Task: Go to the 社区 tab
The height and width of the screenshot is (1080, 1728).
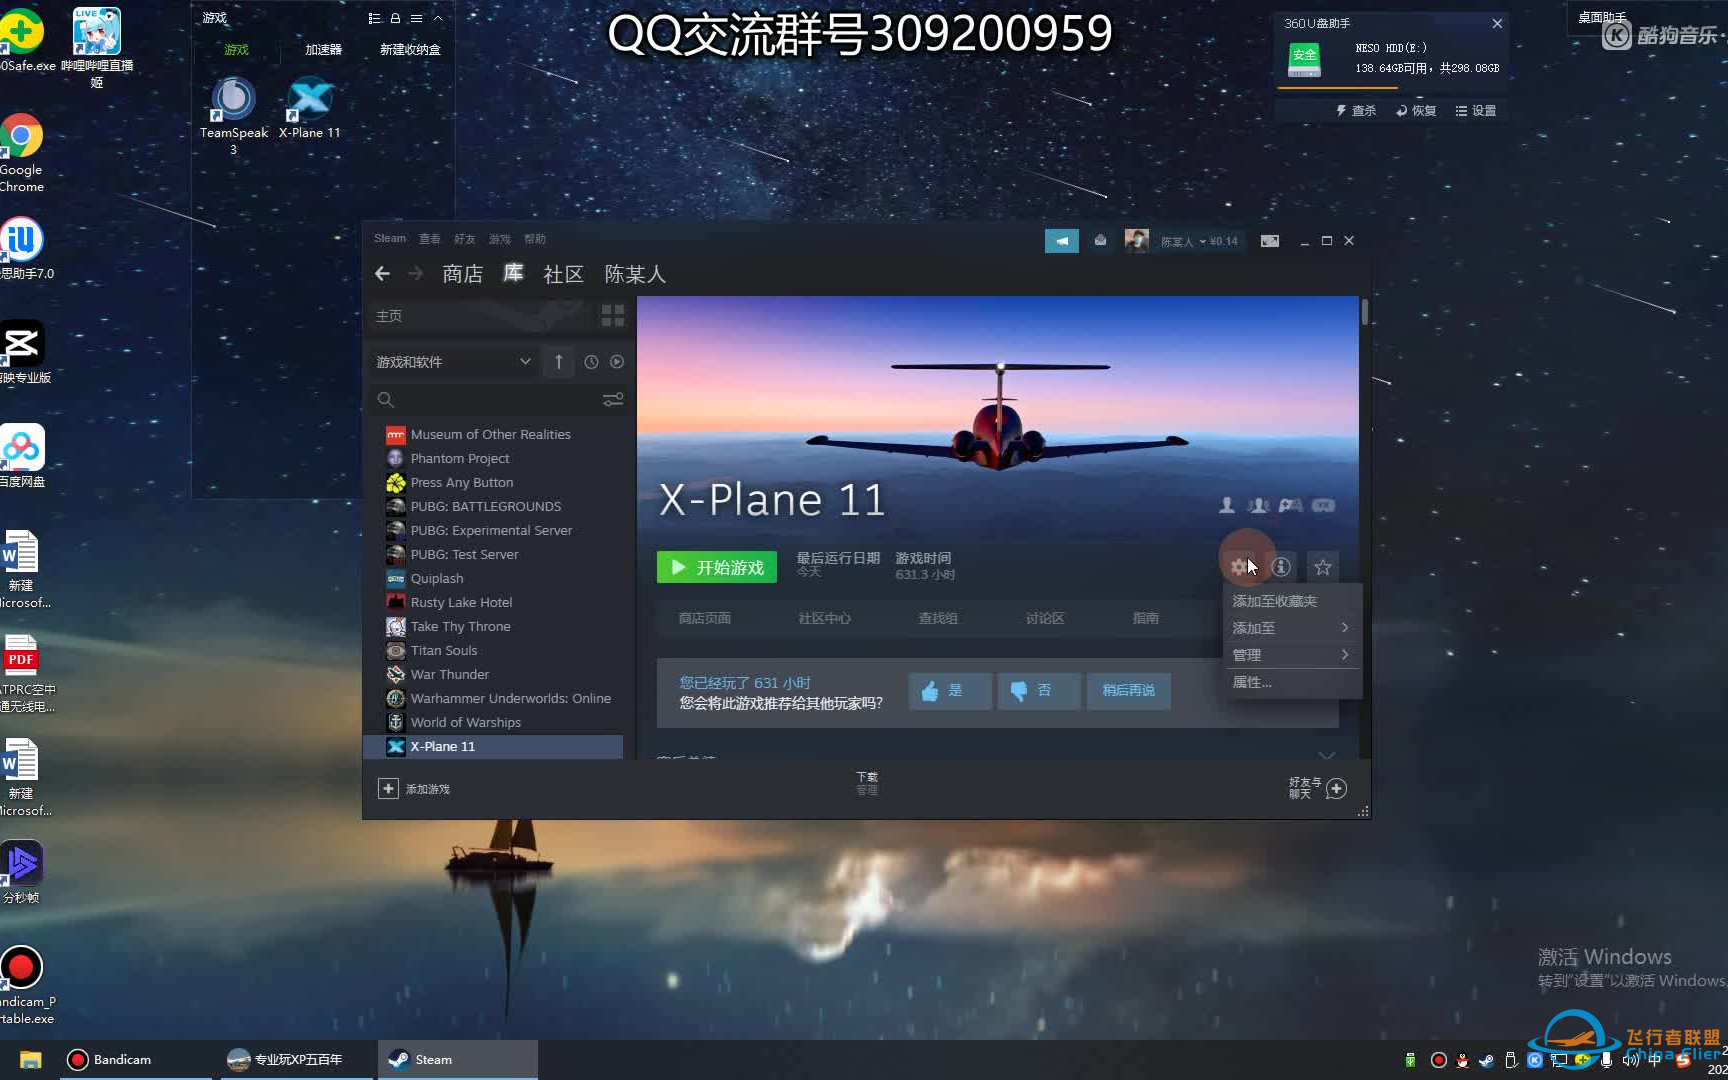Action: coord(563,274)
